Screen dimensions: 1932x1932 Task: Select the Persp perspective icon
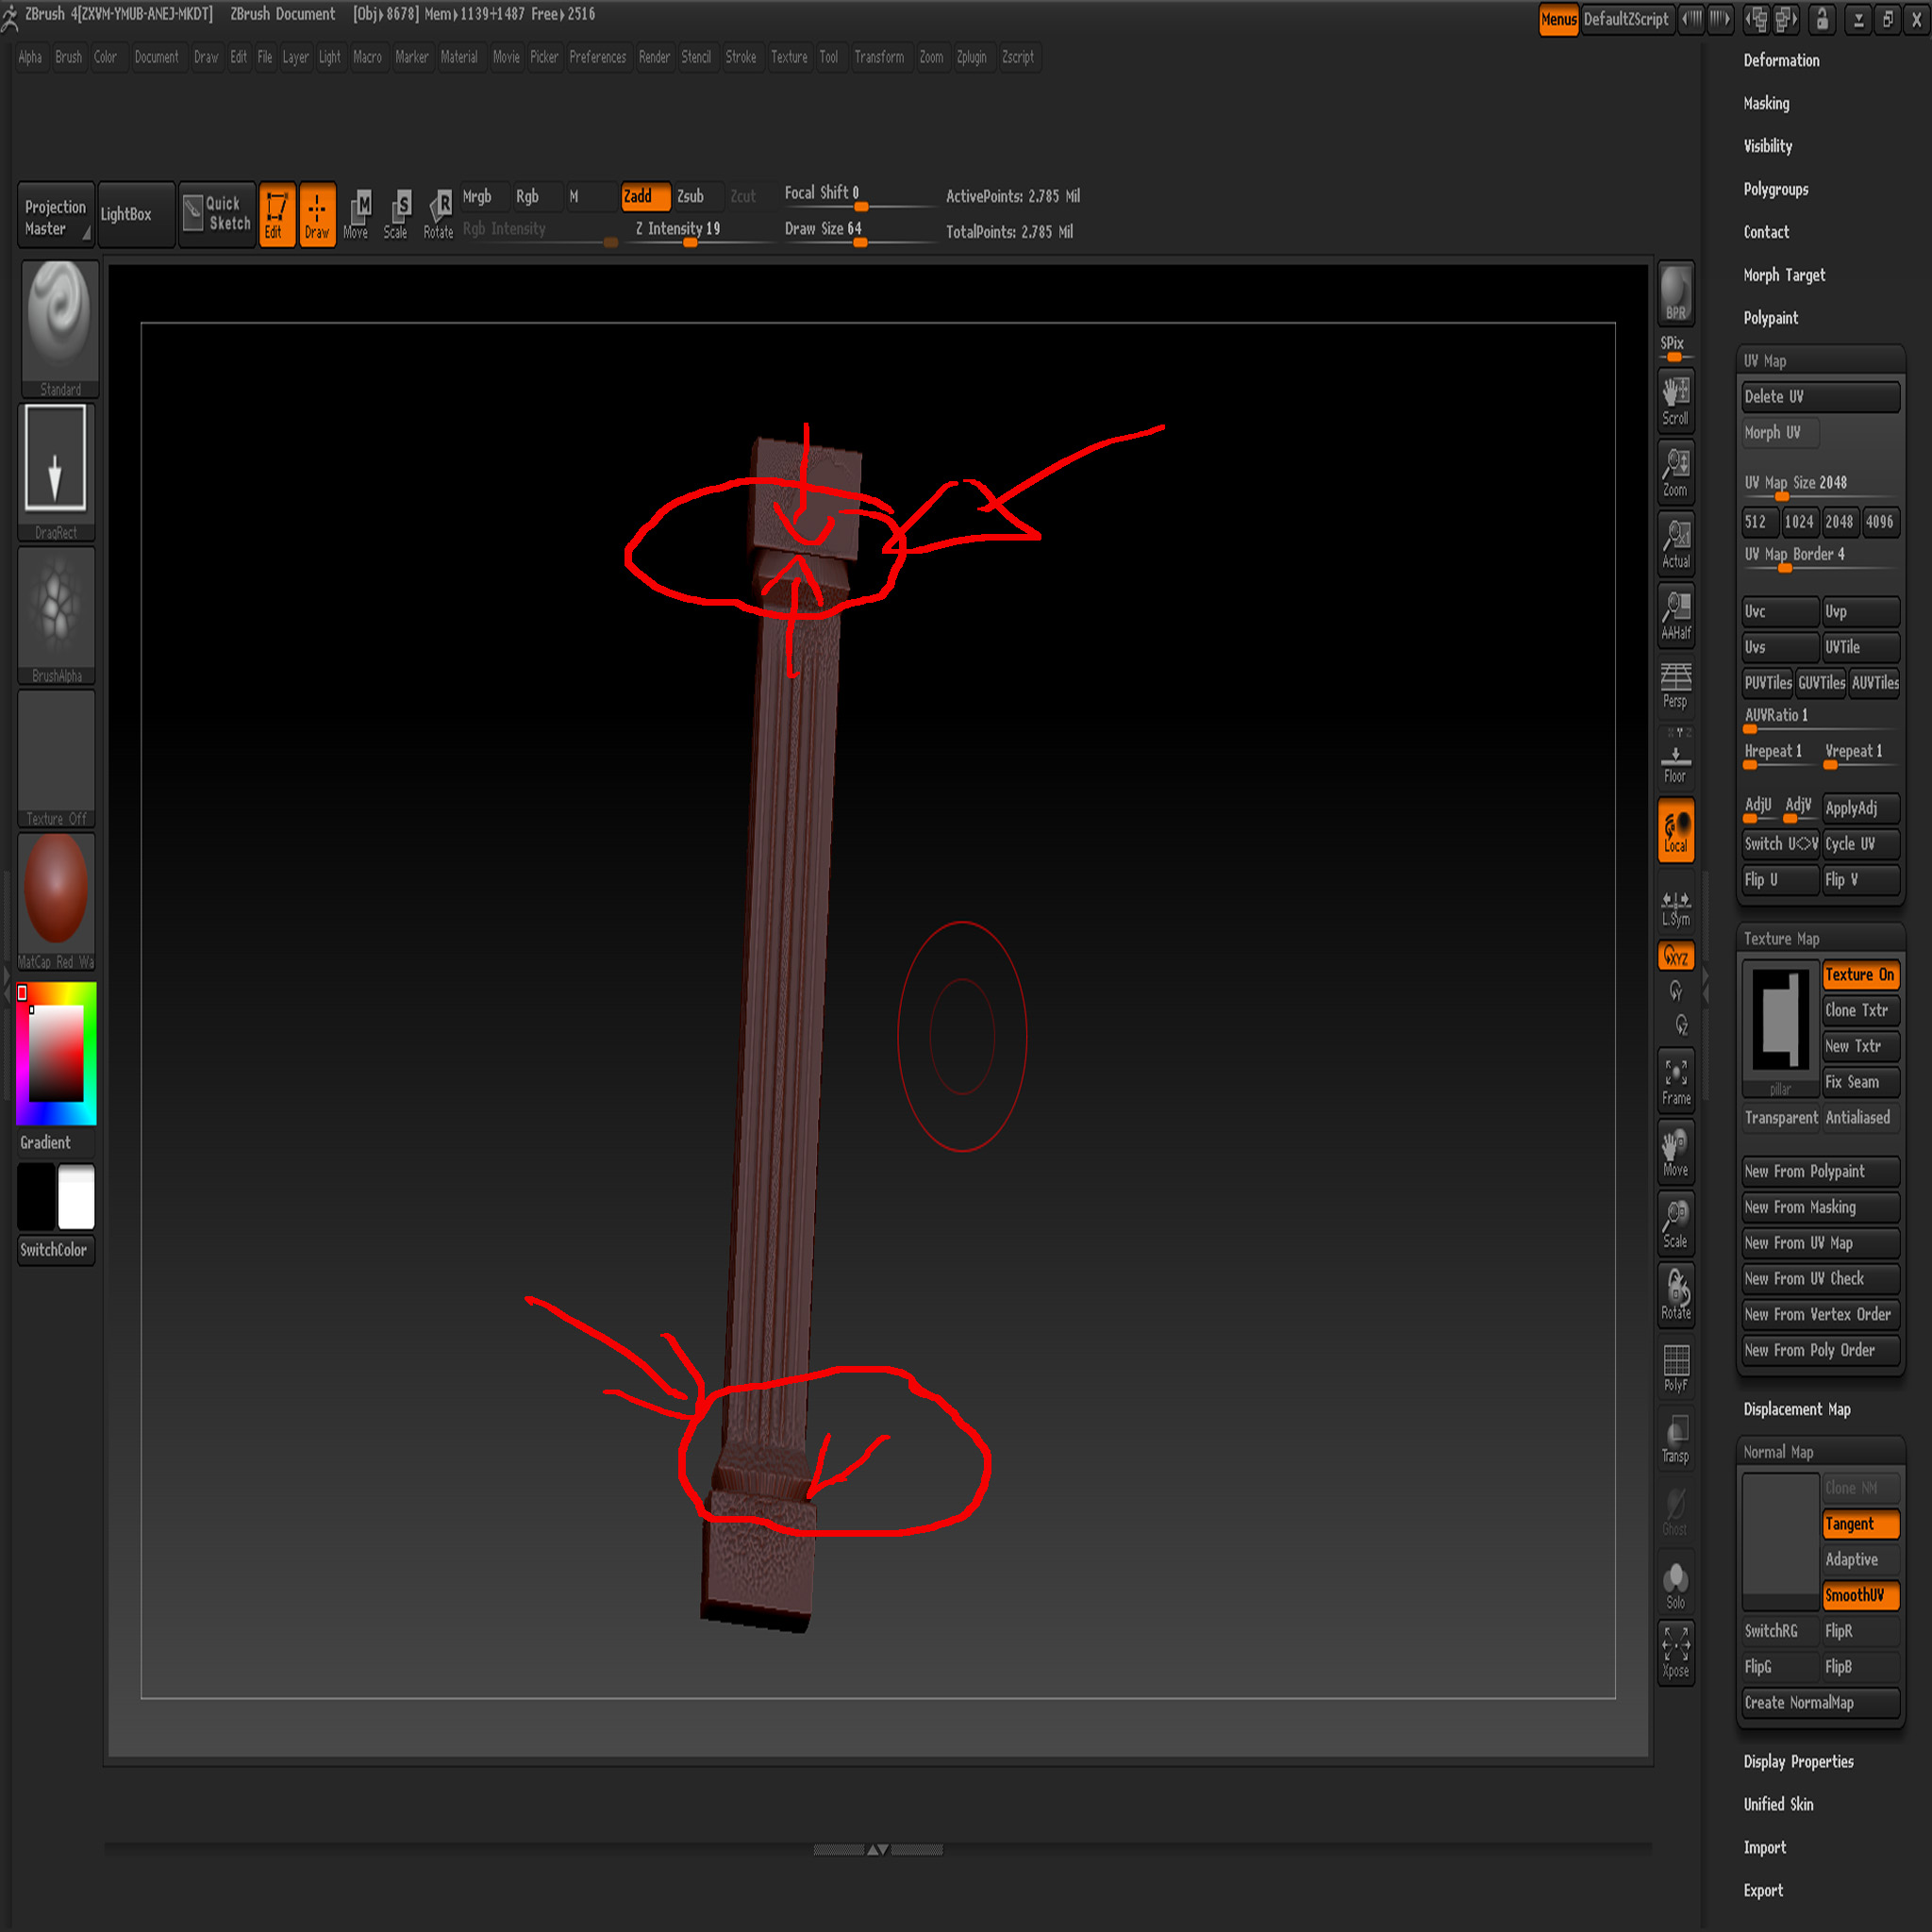pos(1675,684)
